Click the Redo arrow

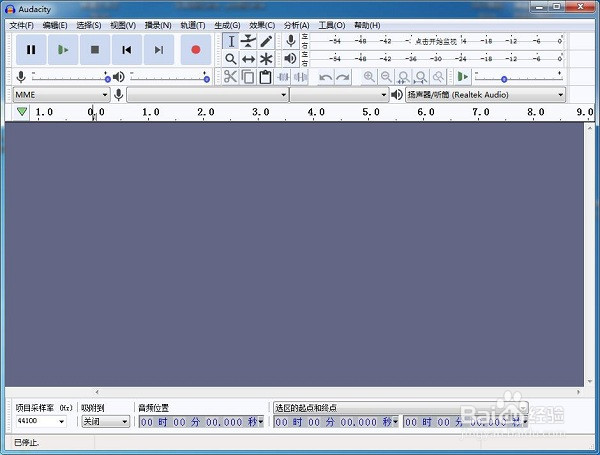pyautogui.click(x=343, y=77)
